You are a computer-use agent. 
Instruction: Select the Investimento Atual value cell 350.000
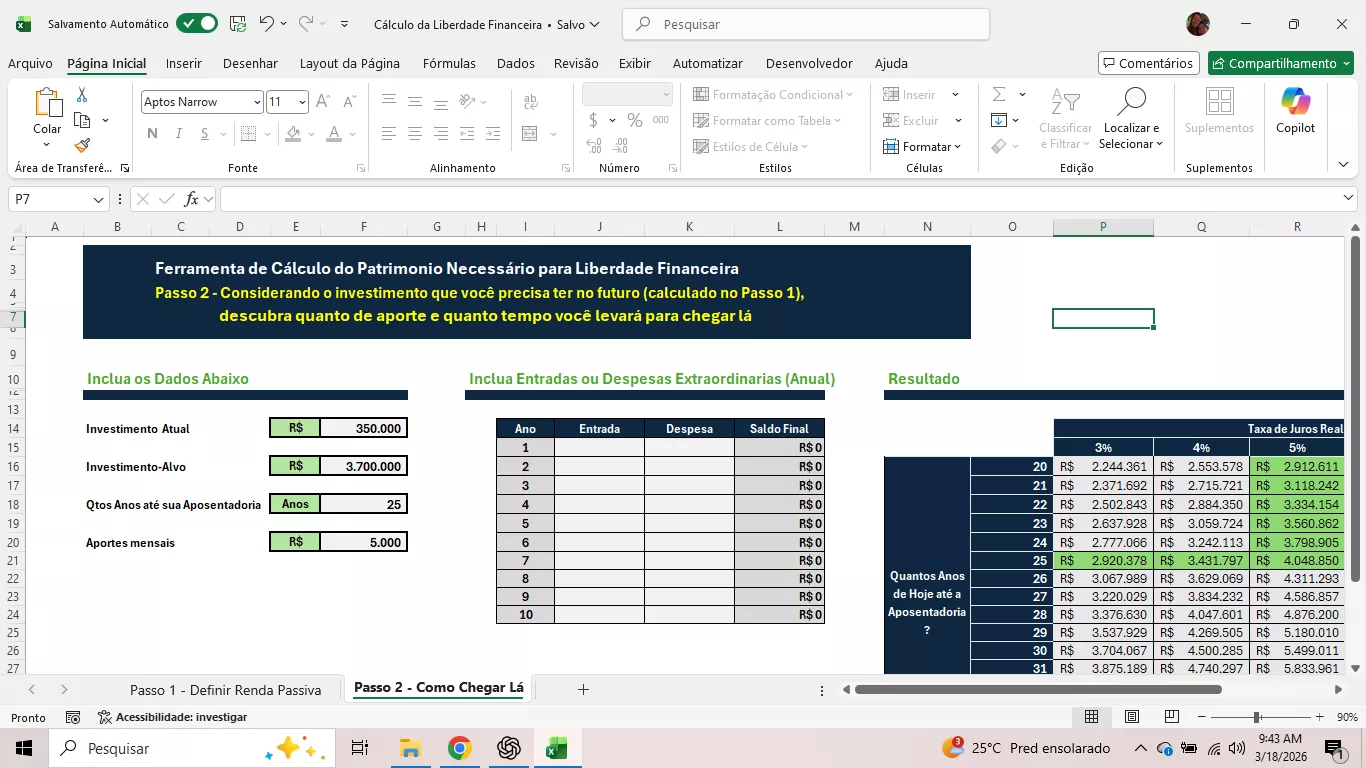coord(363,428)
